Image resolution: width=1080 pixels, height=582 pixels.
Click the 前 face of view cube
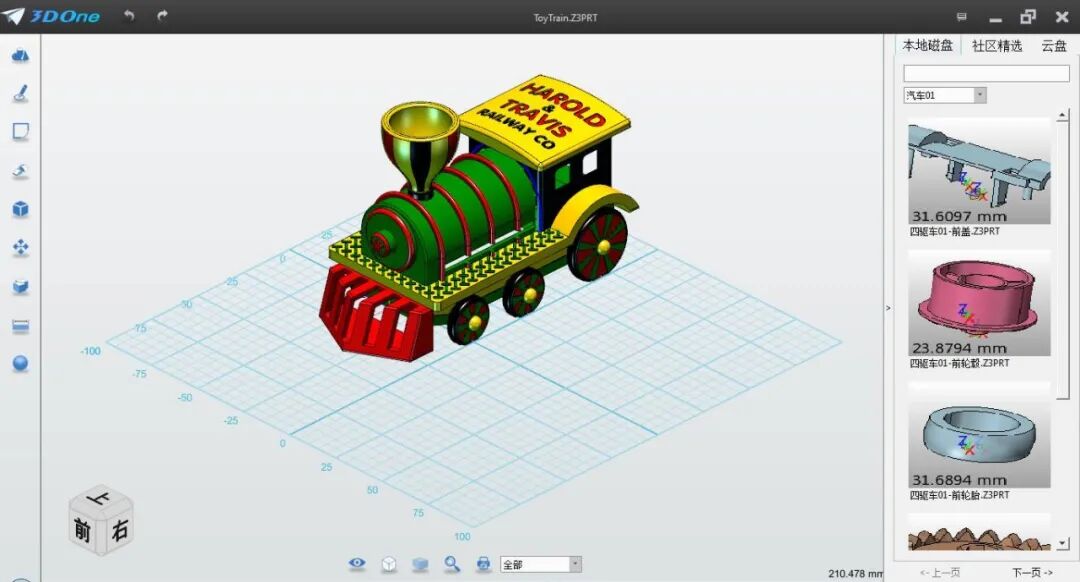tap(83, 530)
